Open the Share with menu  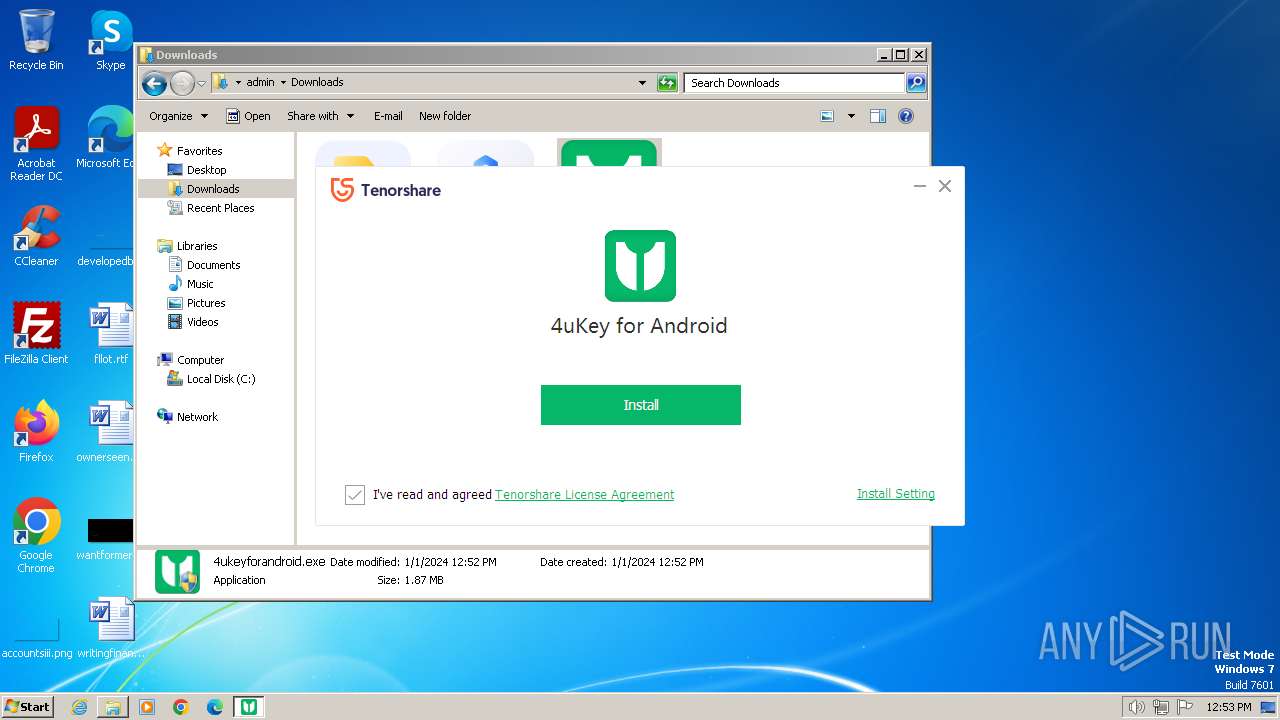tap(320, 116)
